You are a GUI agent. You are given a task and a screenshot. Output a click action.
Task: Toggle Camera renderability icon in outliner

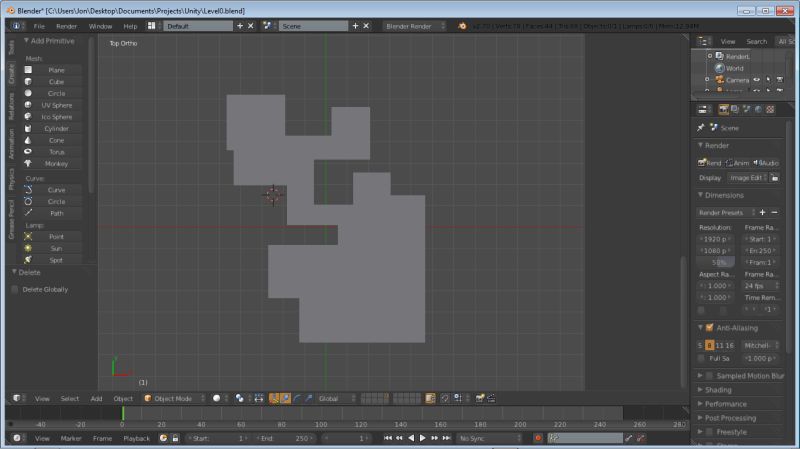(x=780, y=80)
